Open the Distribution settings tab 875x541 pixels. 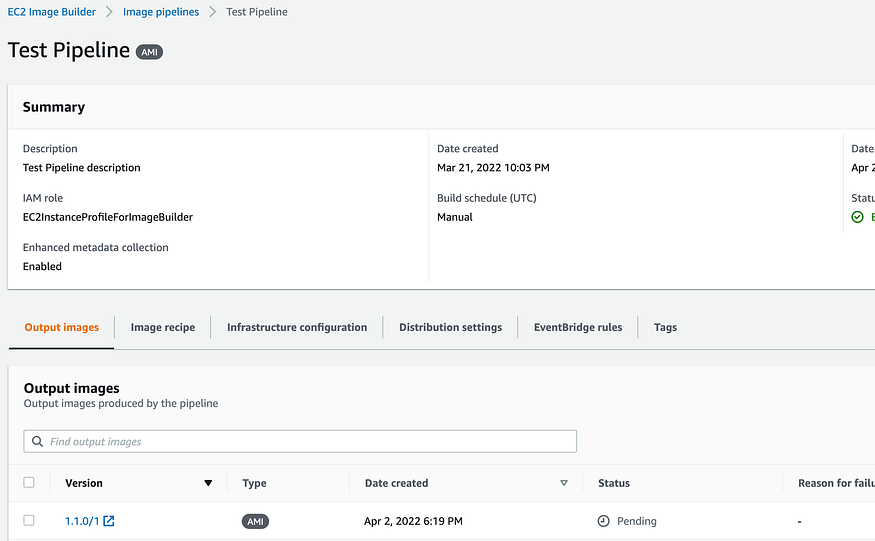450,327
